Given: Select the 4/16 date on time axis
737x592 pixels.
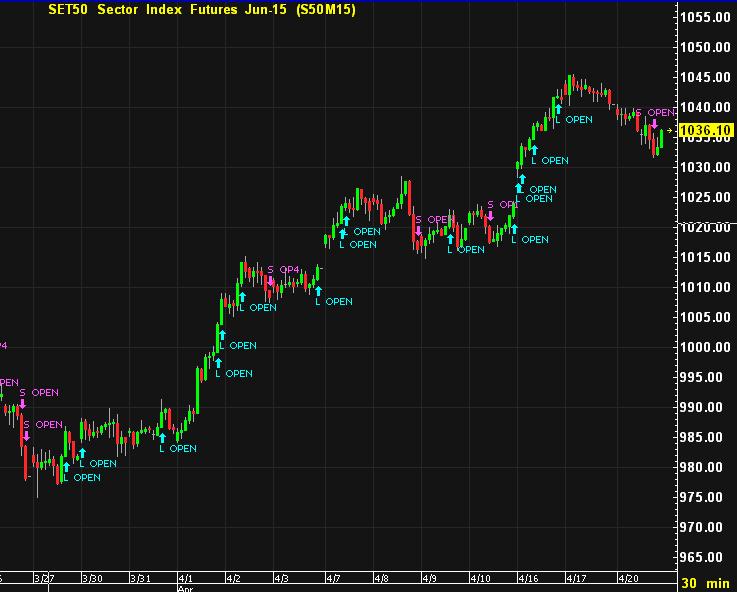Looking at the screenshot, I should [x=527, y=578].
